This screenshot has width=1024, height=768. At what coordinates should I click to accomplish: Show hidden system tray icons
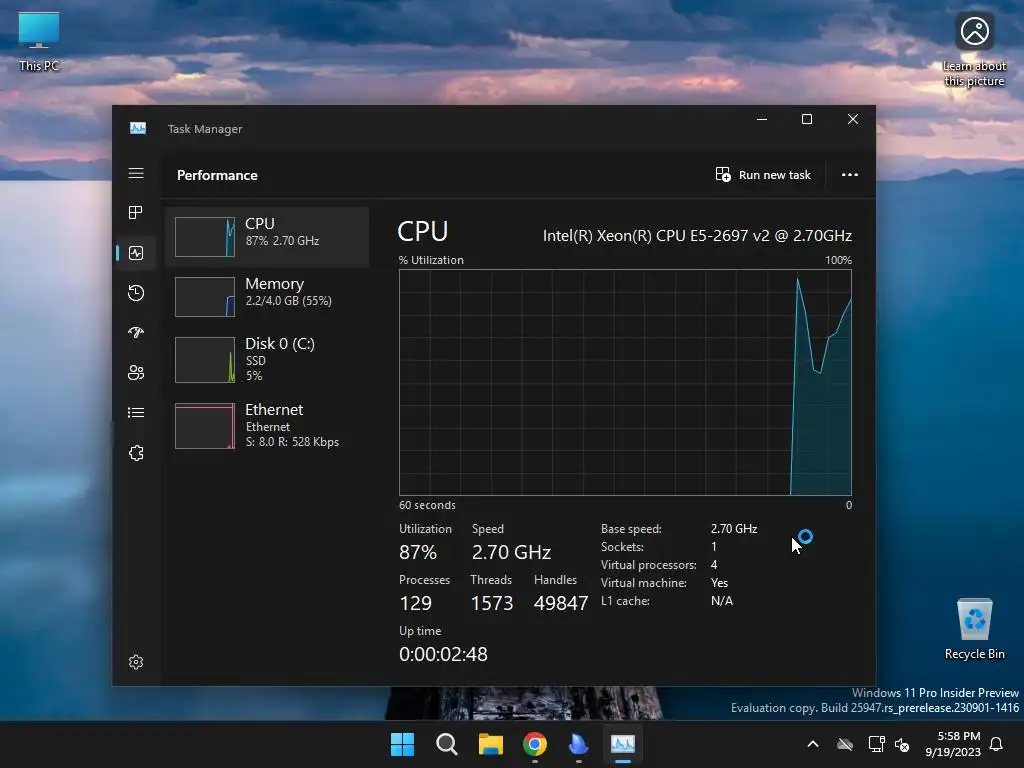[813, 744]
